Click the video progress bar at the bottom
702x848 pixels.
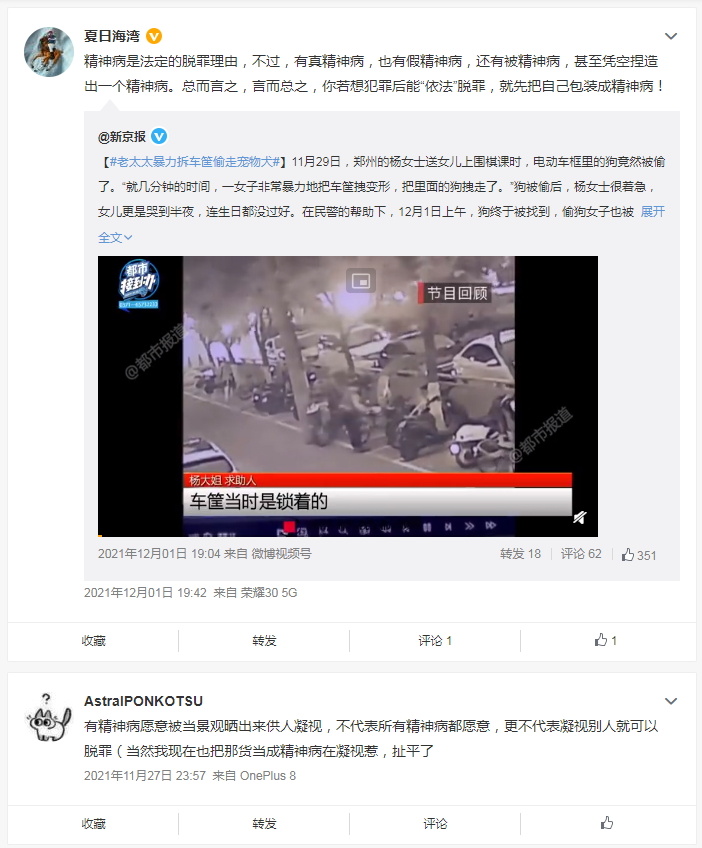point(348,535)
